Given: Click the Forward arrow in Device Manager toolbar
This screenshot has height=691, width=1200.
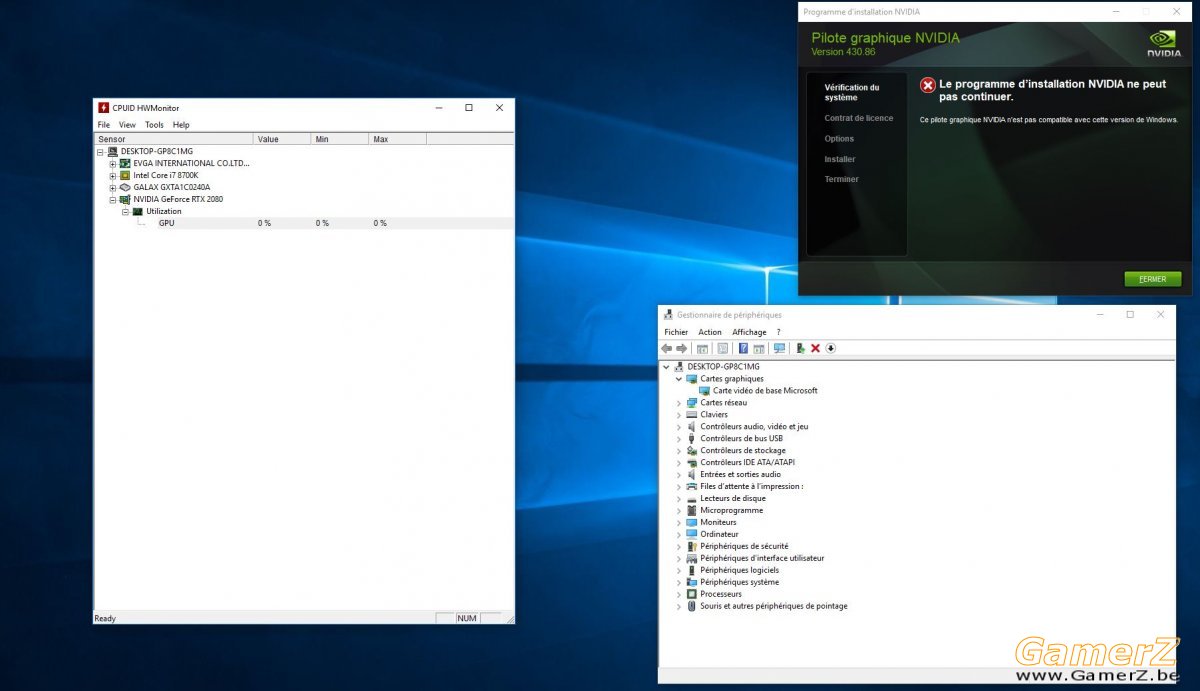Looking at the screenshot, I should pos(682,348).
